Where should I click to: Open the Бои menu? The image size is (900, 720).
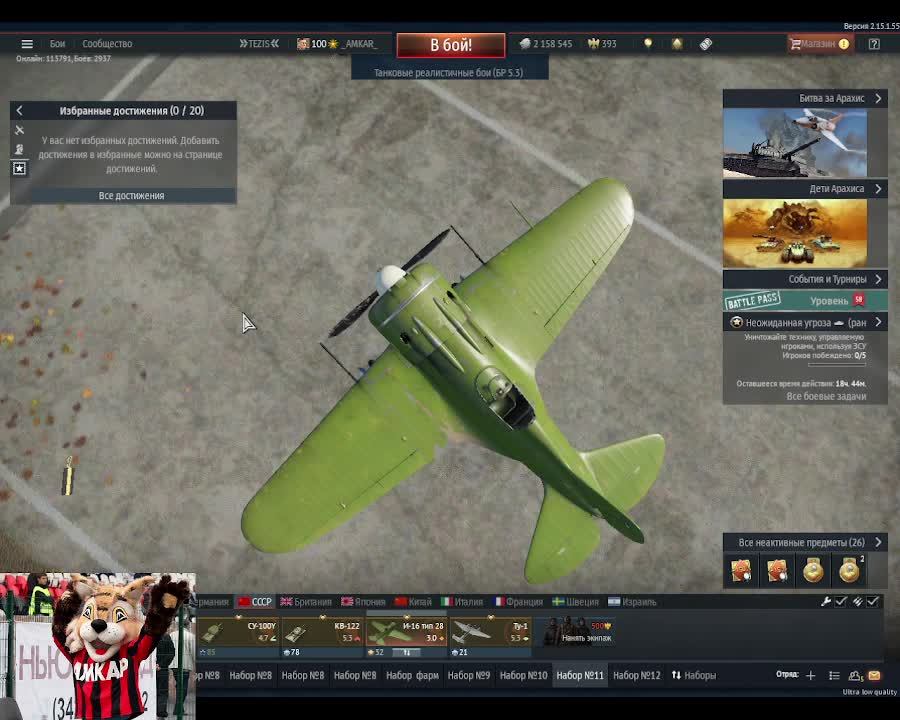coord(57,44)
